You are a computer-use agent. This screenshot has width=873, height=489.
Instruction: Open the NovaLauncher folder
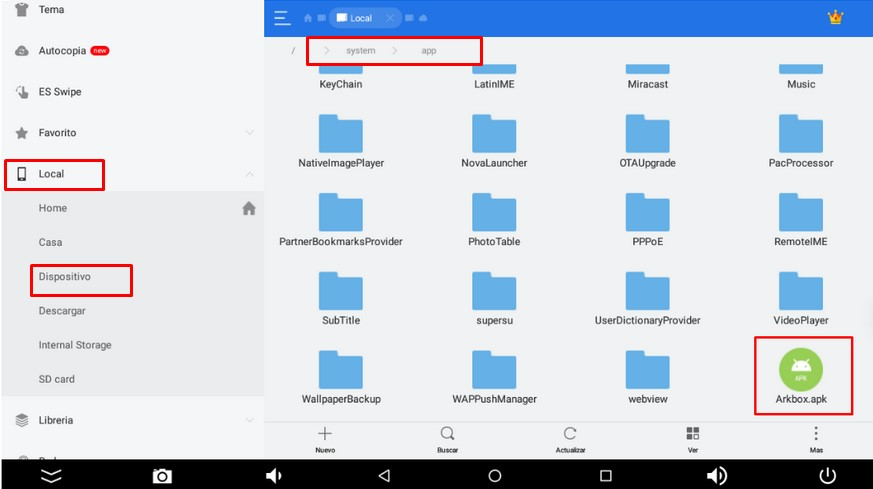coord(494,141)
